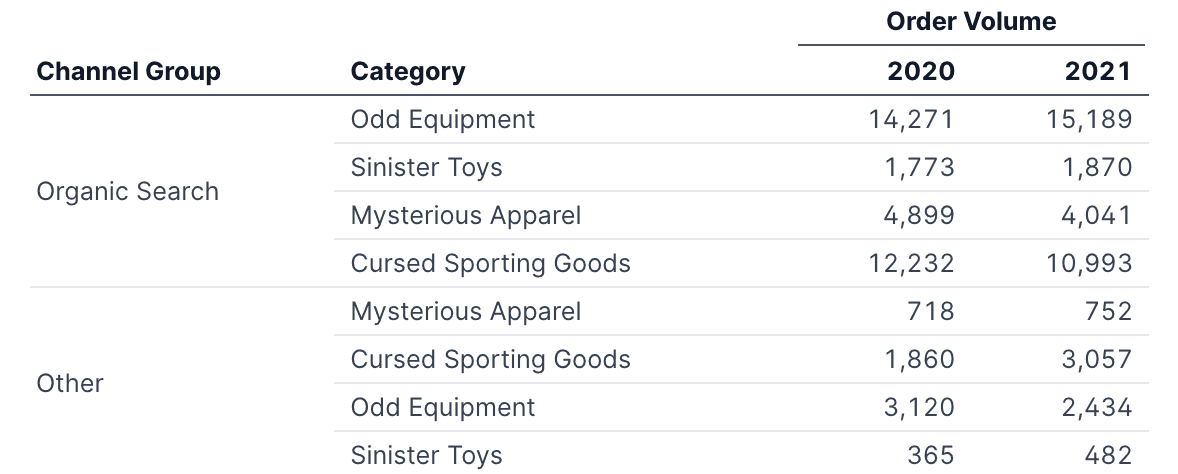Select the Order Volume spanner heading
This screenshot has width=1178, height=474.
point(970,21)
